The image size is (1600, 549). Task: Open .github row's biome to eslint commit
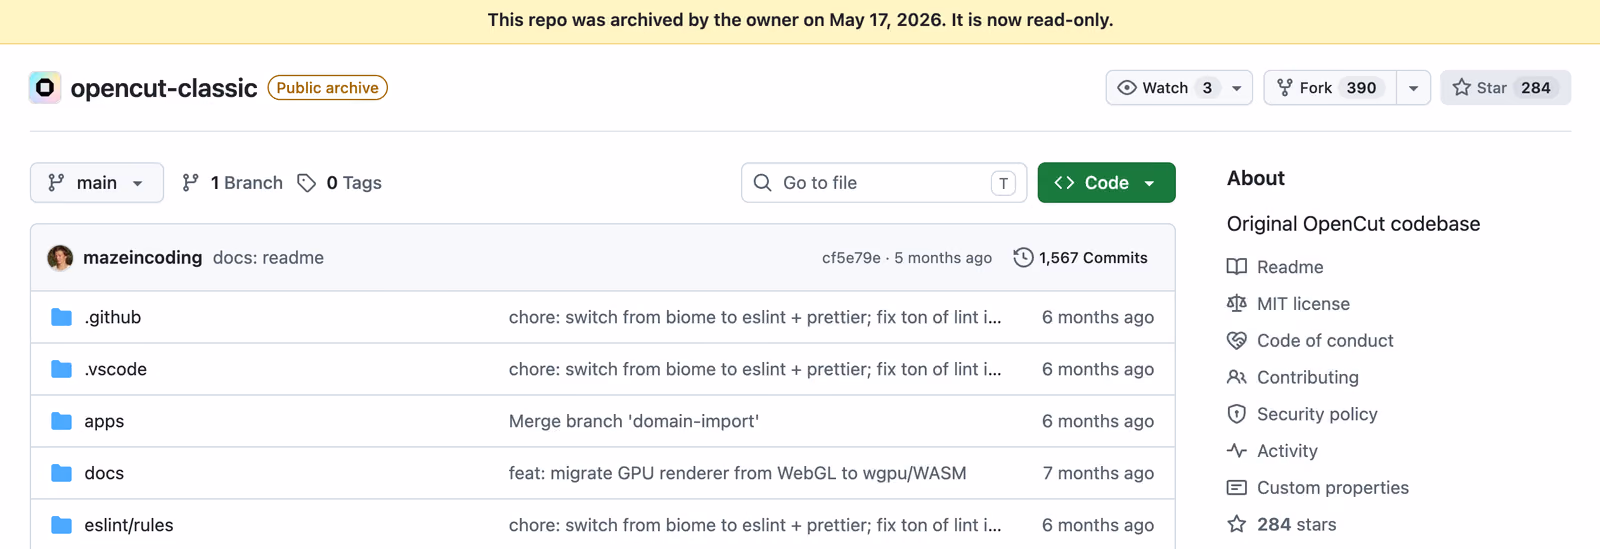(755, 317)
